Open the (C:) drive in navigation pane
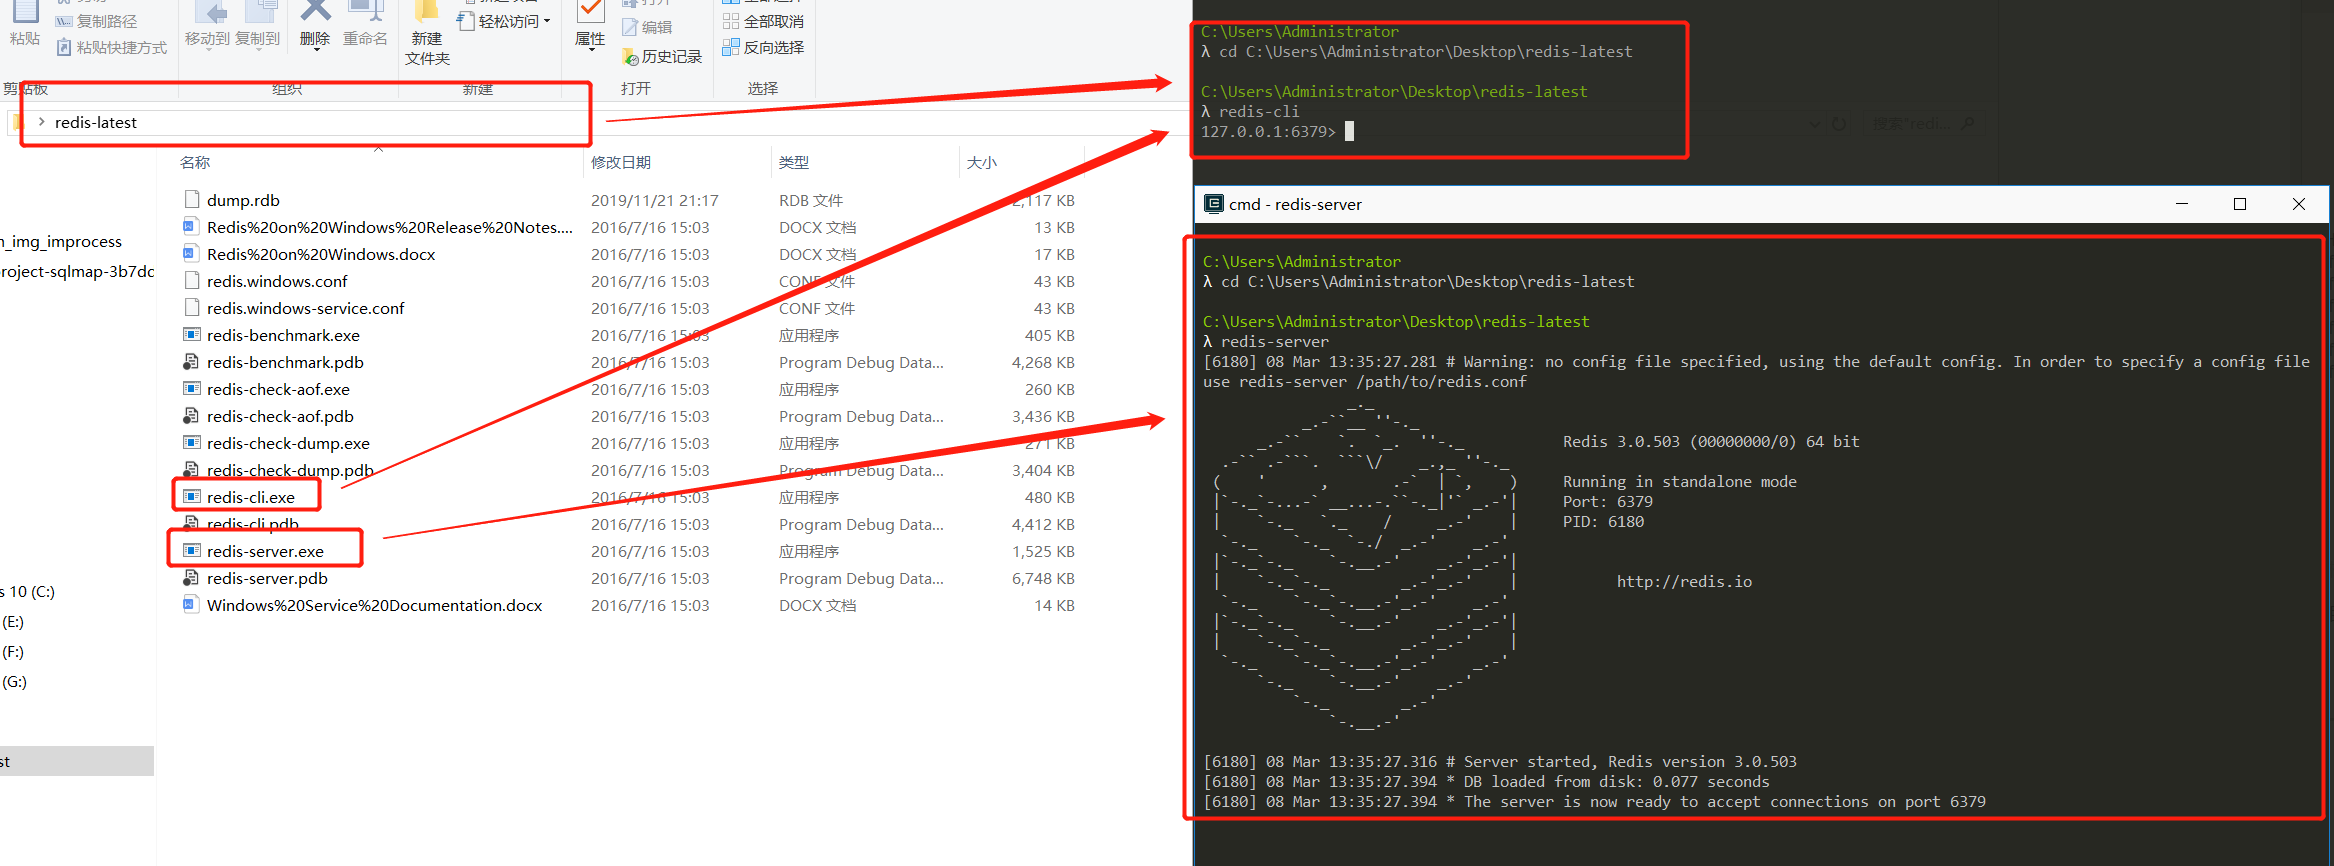The image size is (2334, 866). (27, 592)
